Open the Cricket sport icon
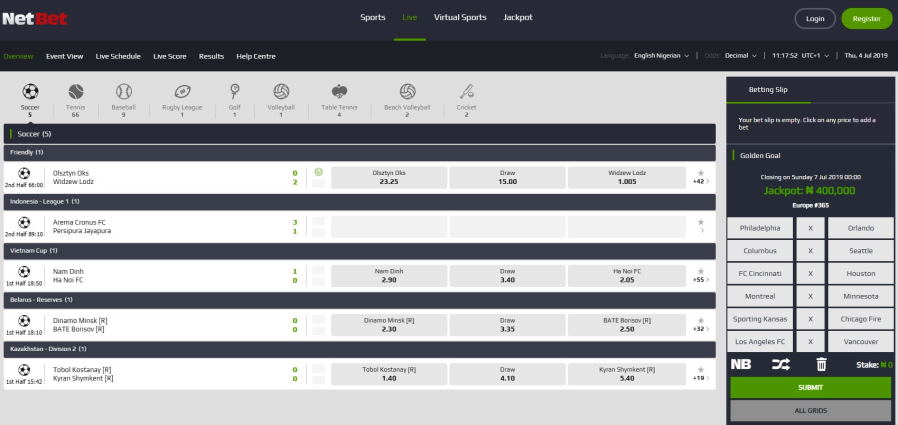This screenshot has width=898, height=425. [x=466, y=92]
